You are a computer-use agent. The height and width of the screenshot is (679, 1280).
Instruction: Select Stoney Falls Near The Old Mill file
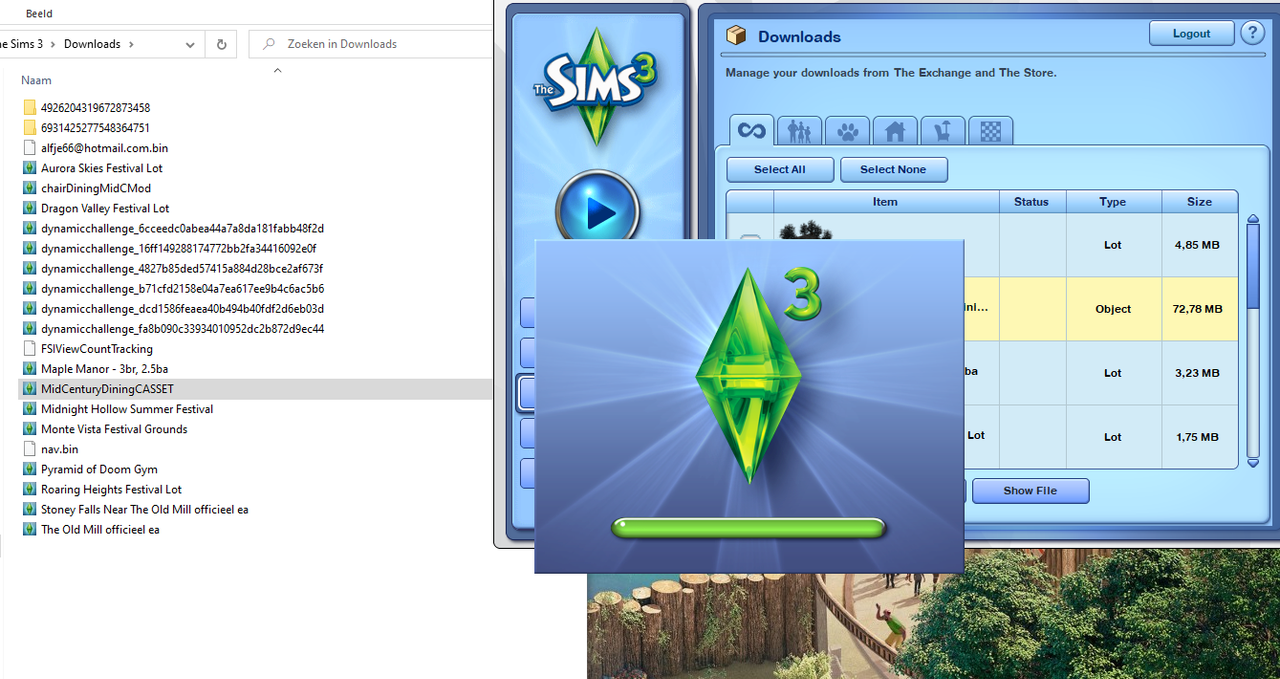click(144, 509)
